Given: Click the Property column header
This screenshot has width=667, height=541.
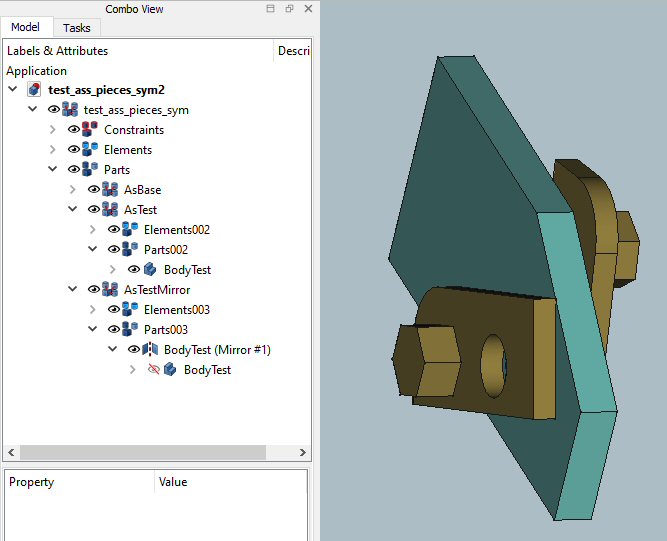Looking at the screenshot, I should [32, 482].
